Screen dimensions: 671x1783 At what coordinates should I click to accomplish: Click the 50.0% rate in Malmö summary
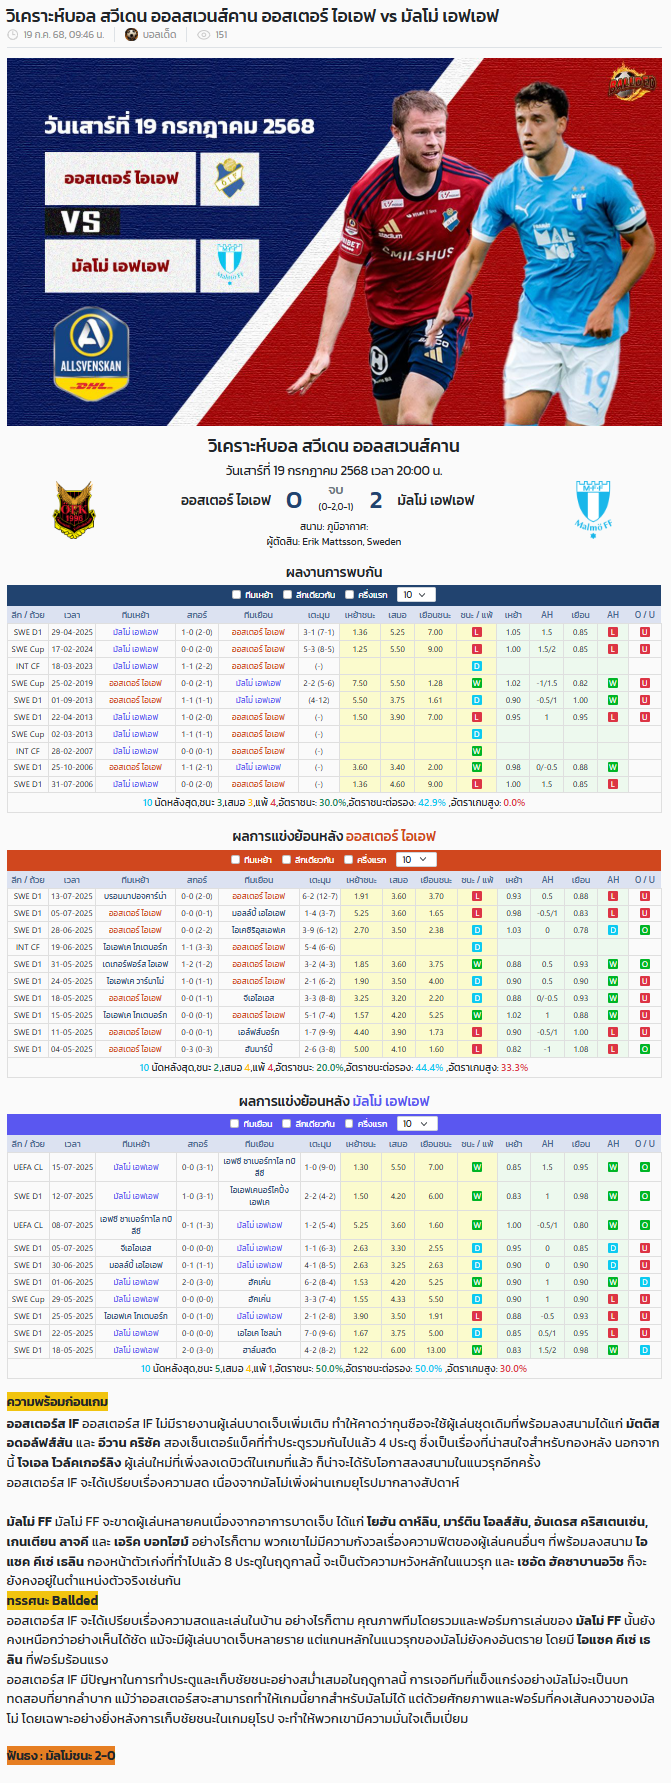[x=428, y=1368]
